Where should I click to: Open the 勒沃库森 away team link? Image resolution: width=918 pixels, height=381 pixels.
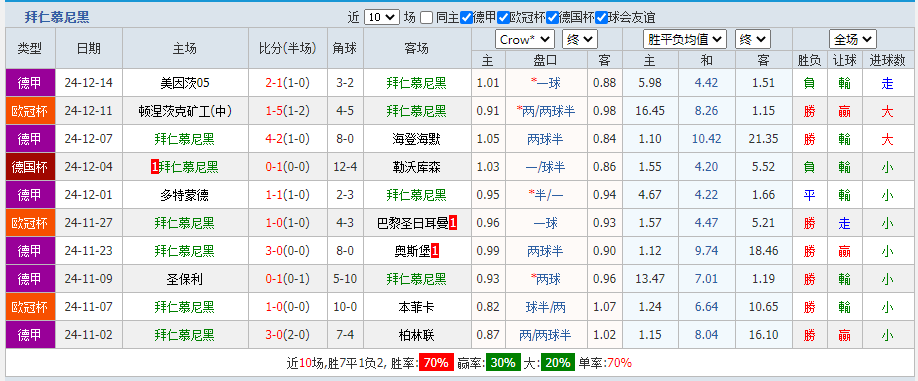[x=416, y=167]
